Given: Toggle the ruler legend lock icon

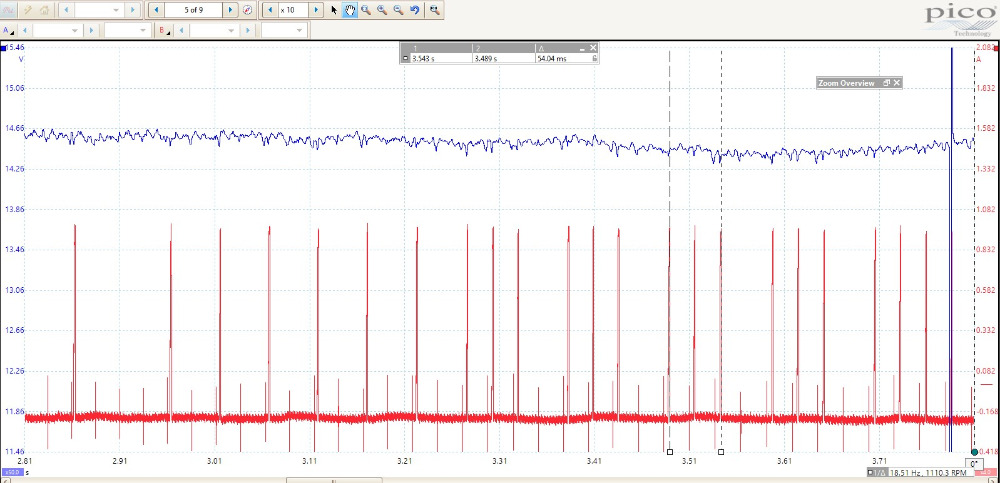Looking at the screenshot, I should 595,59.
